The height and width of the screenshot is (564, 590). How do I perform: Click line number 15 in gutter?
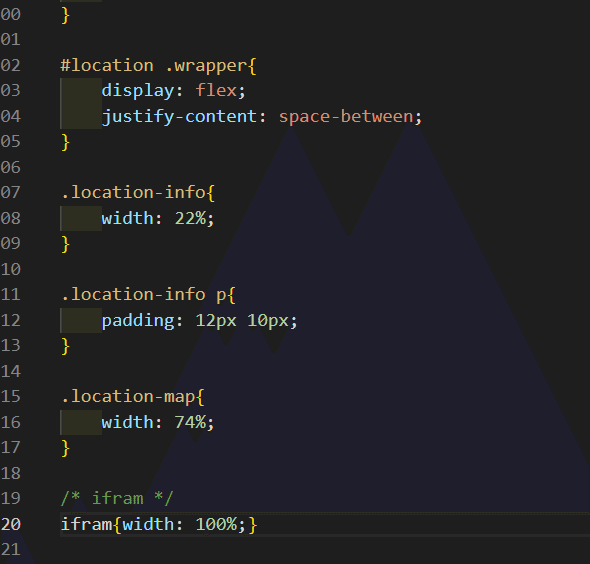[10, 397]
